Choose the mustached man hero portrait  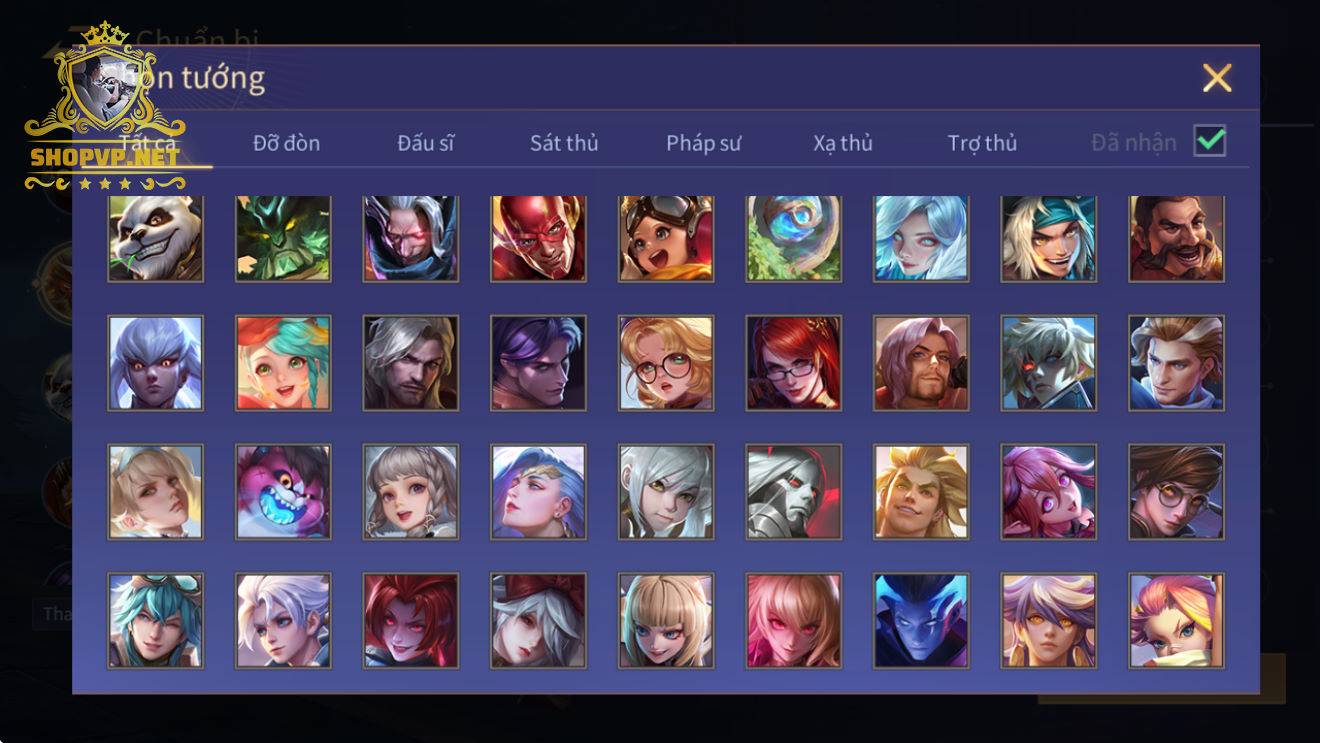[1176, 238]
